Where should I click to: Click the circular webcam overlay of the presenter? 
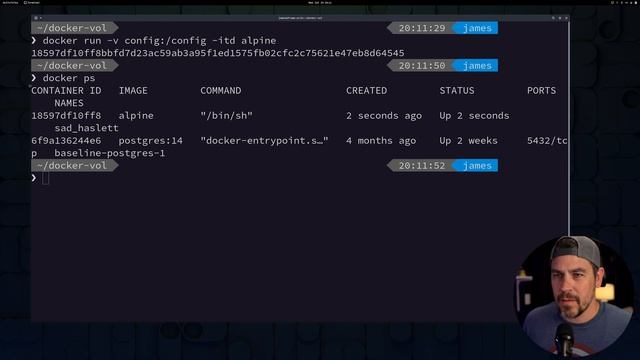coord(573,296)
